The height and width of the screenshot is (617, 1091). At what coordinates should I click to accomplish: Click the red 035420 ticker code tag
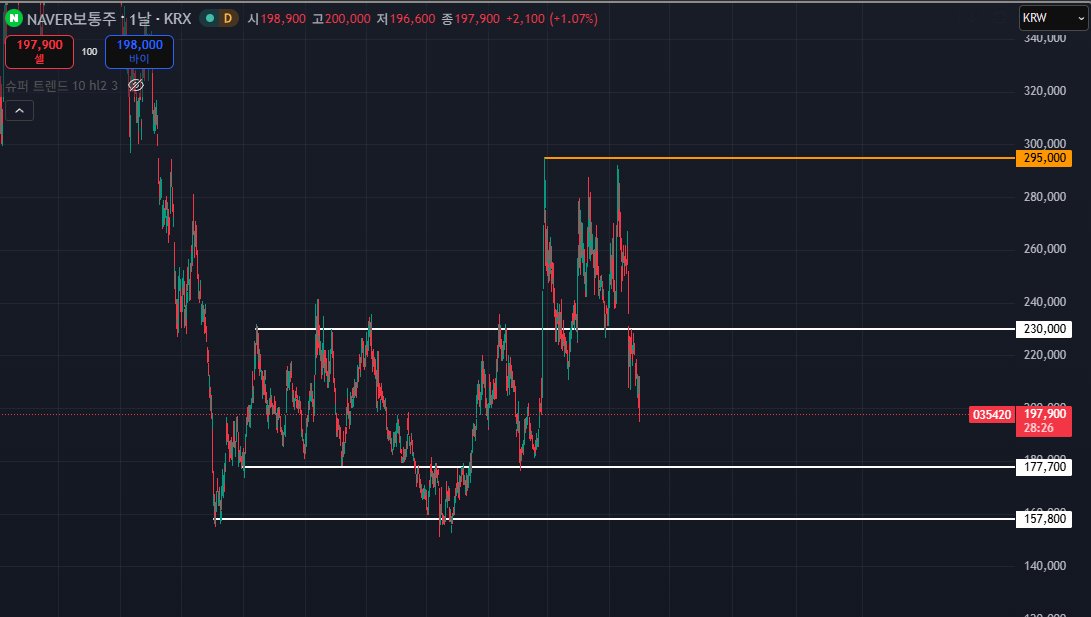992,415
